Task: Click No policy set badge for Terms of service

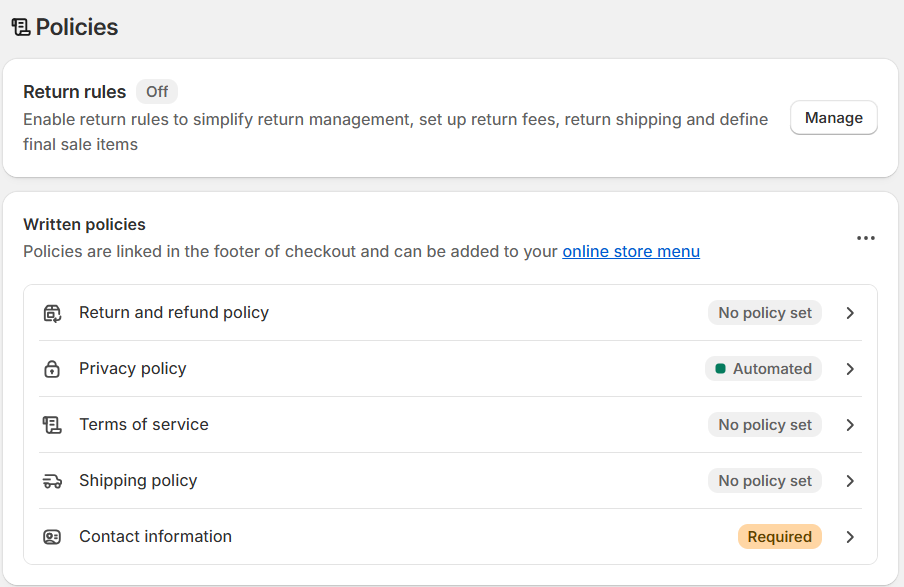Action: [764, 424]
